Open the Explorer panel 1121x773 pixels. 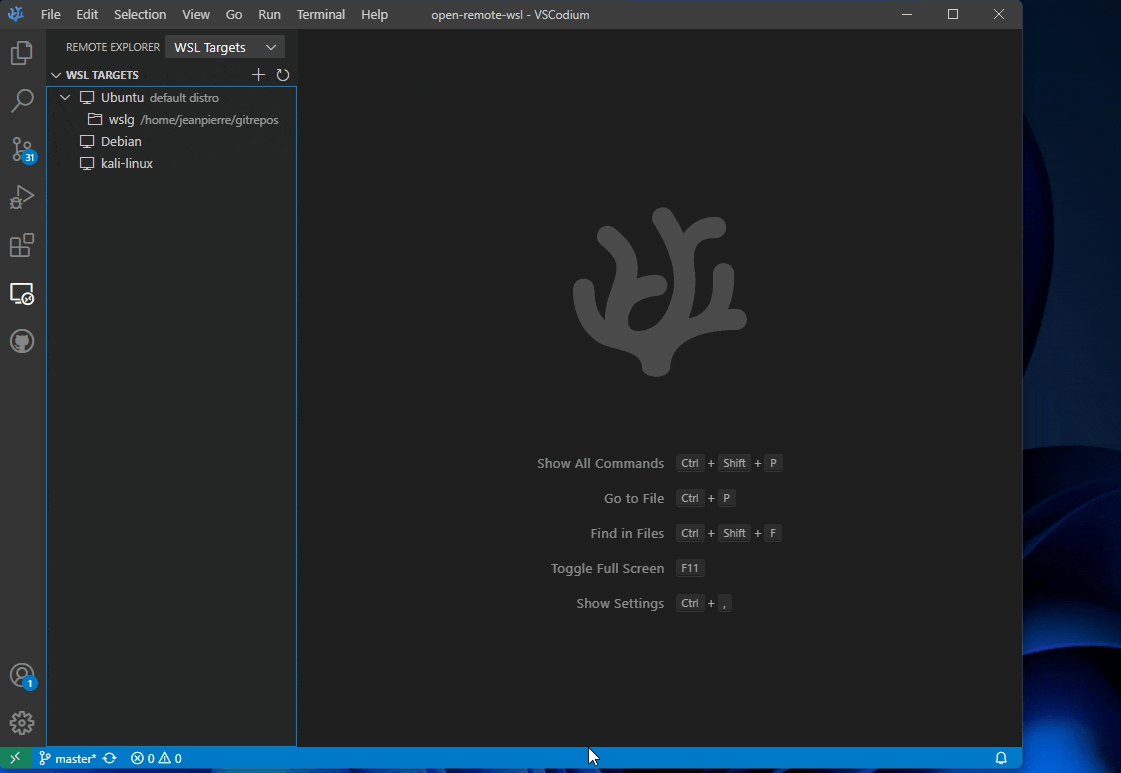pos(22,53)
